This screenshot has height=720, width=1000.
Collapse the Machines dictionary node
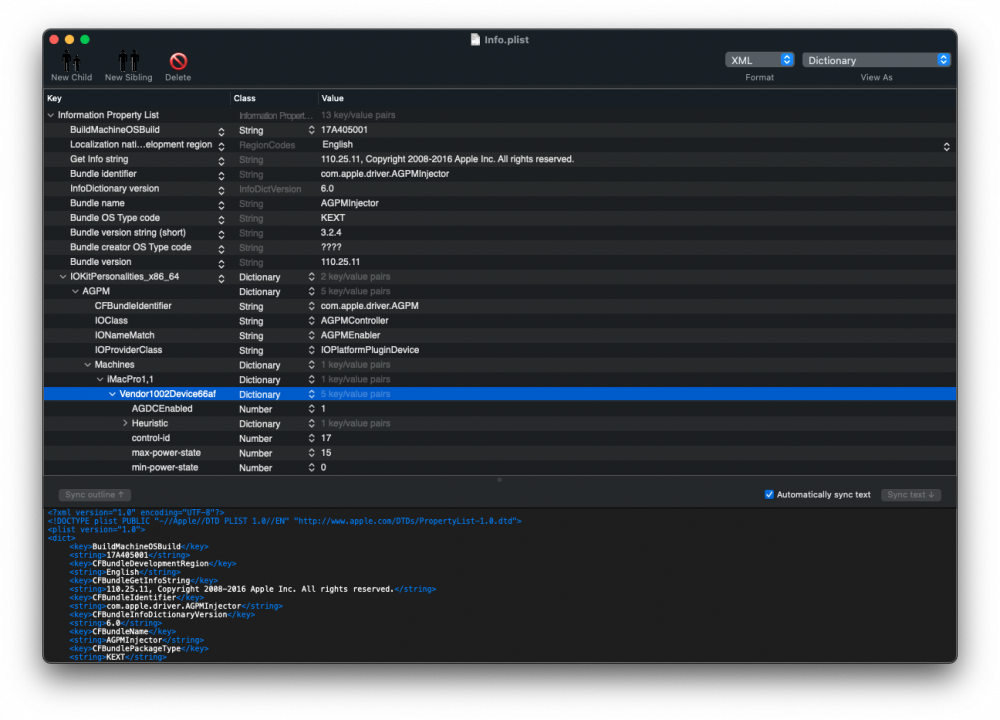[88, 365]
